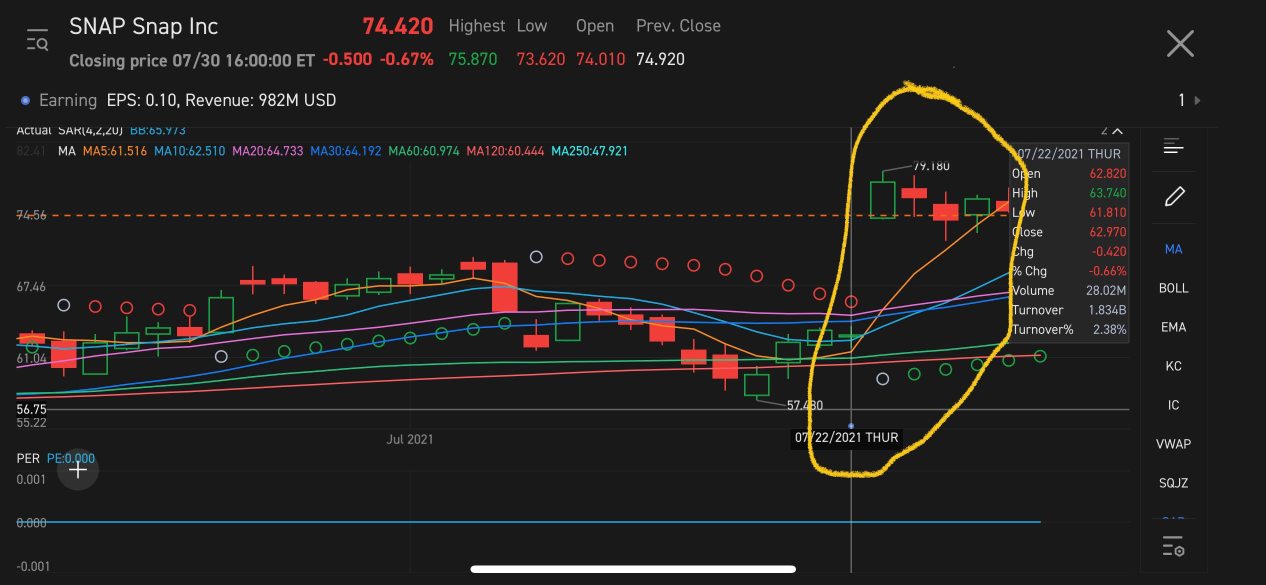Viewport: 1266px width, 585px height.
Task: Click the 07/22/2021 THUR crosshair date tag
Action: [846, 438]
